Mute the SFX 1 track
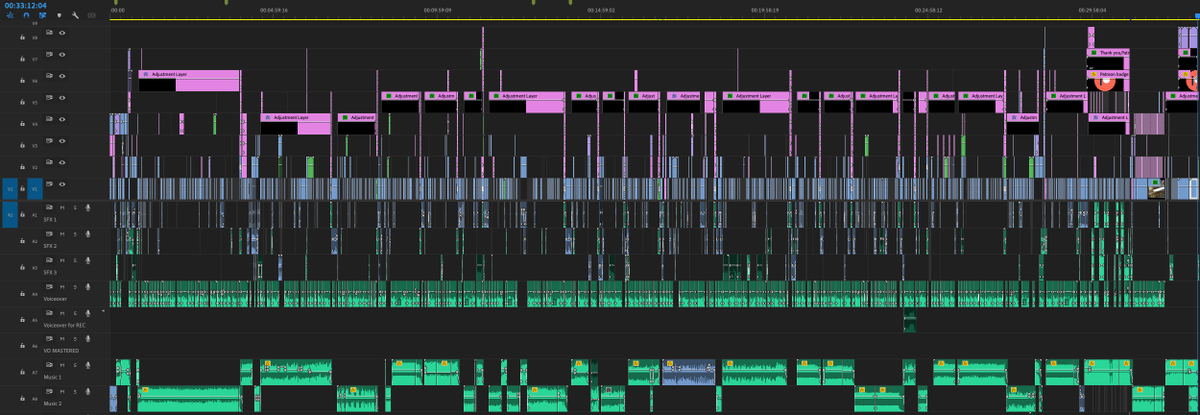The height and width of the screenshot is (415, 1200). tap(62, 208)
